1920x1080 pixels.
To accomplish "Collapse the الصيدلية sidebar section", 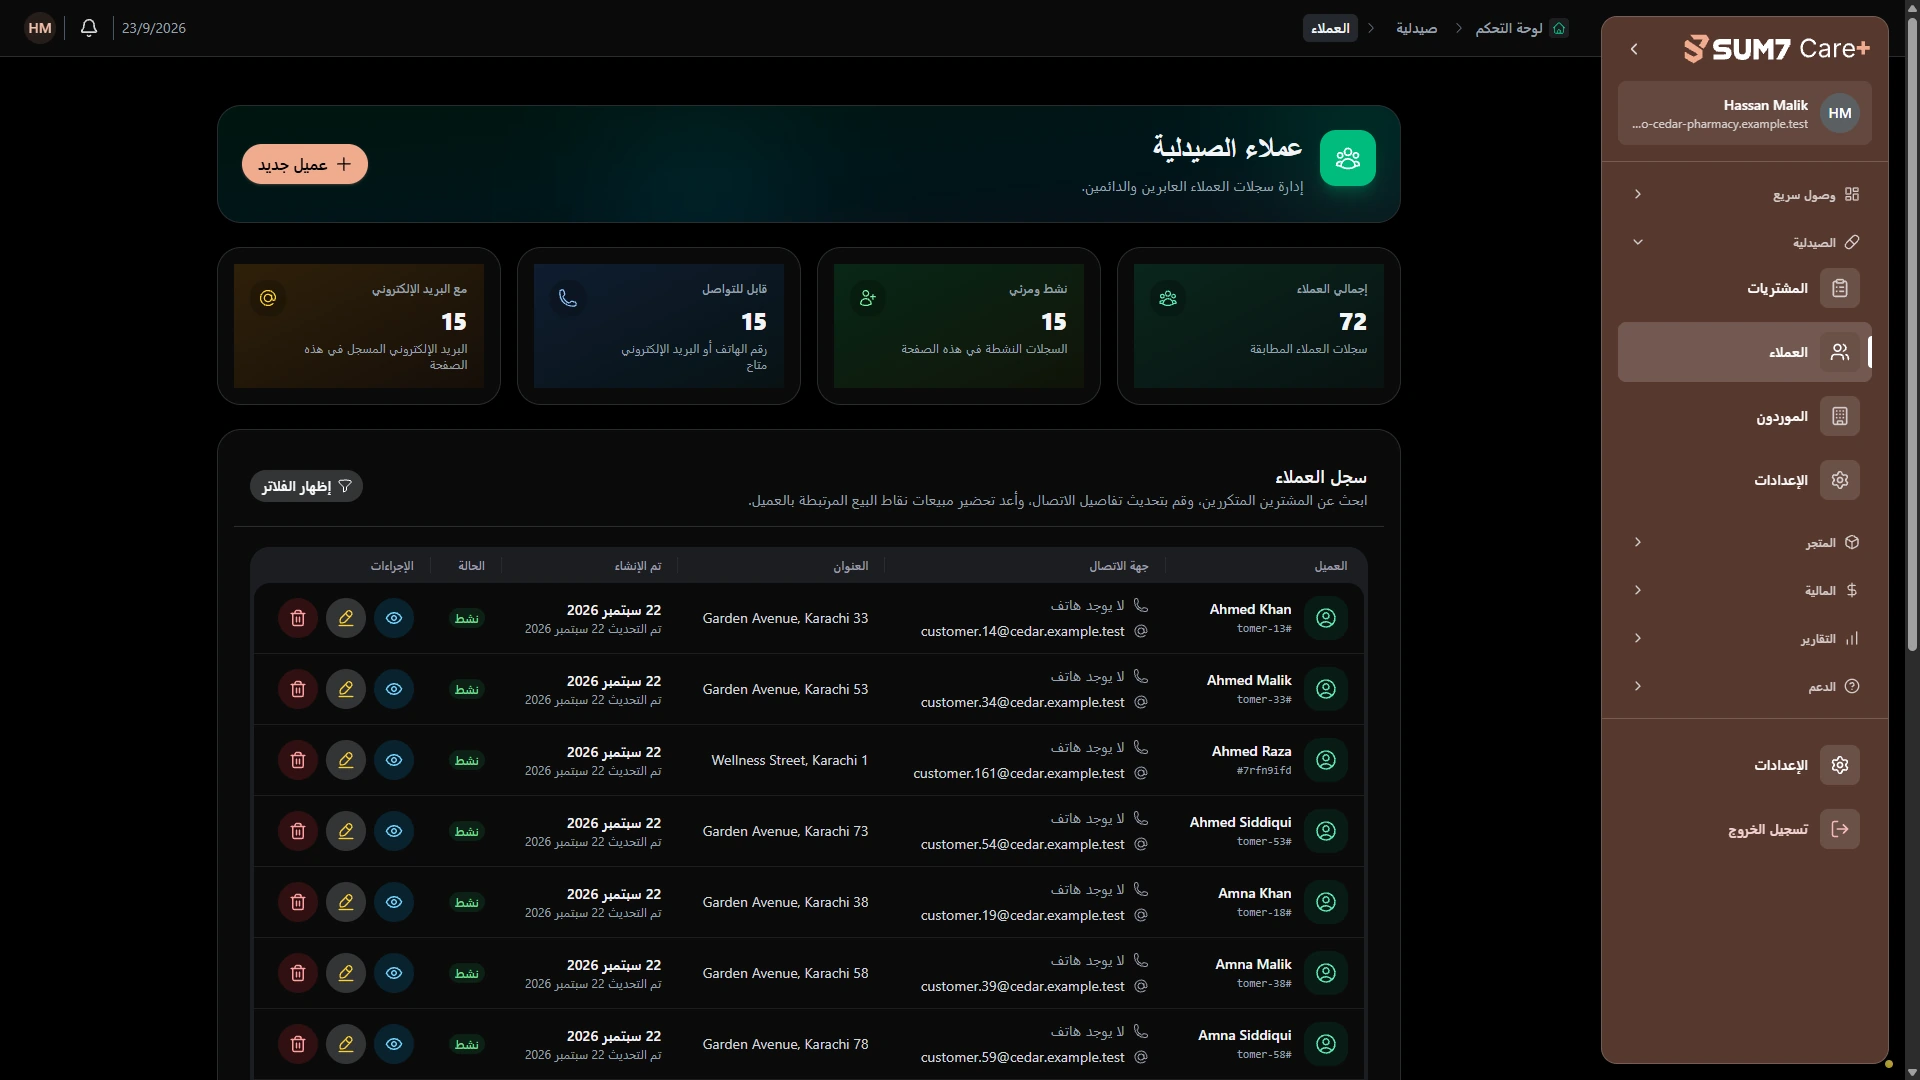I will point(1745,242).
